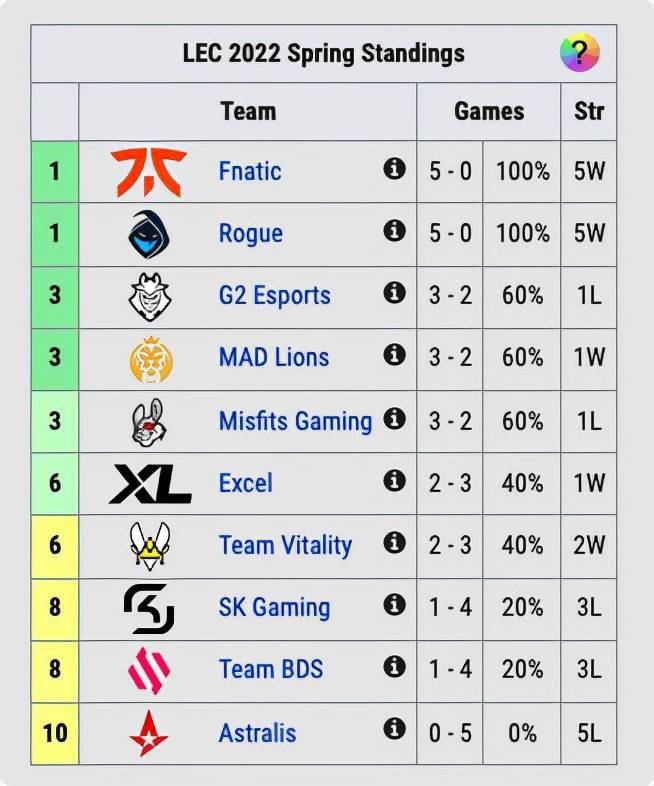654x786 pixels.
Task: Follow the G2 Esports team link
Action: tap(274, 296)
